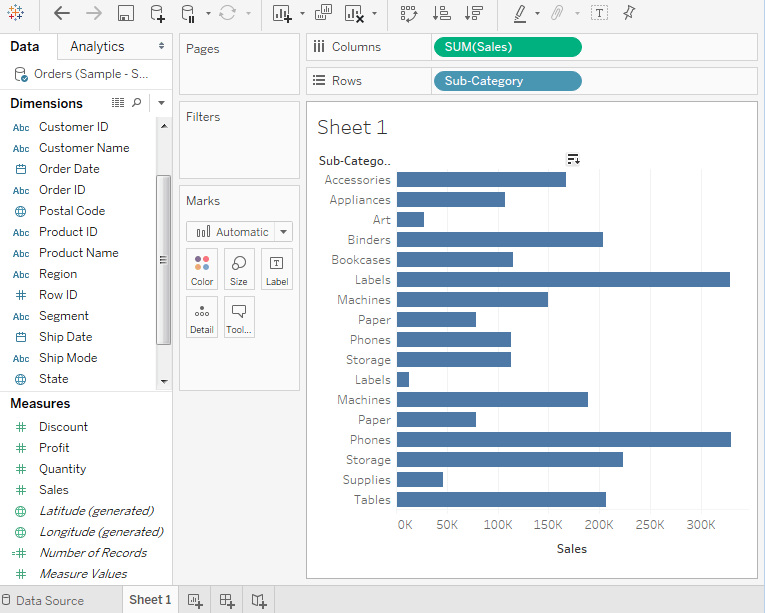Click the Dimensions view-as-grid icon
The image size is (765, 613).
click(x=118, y=102)
